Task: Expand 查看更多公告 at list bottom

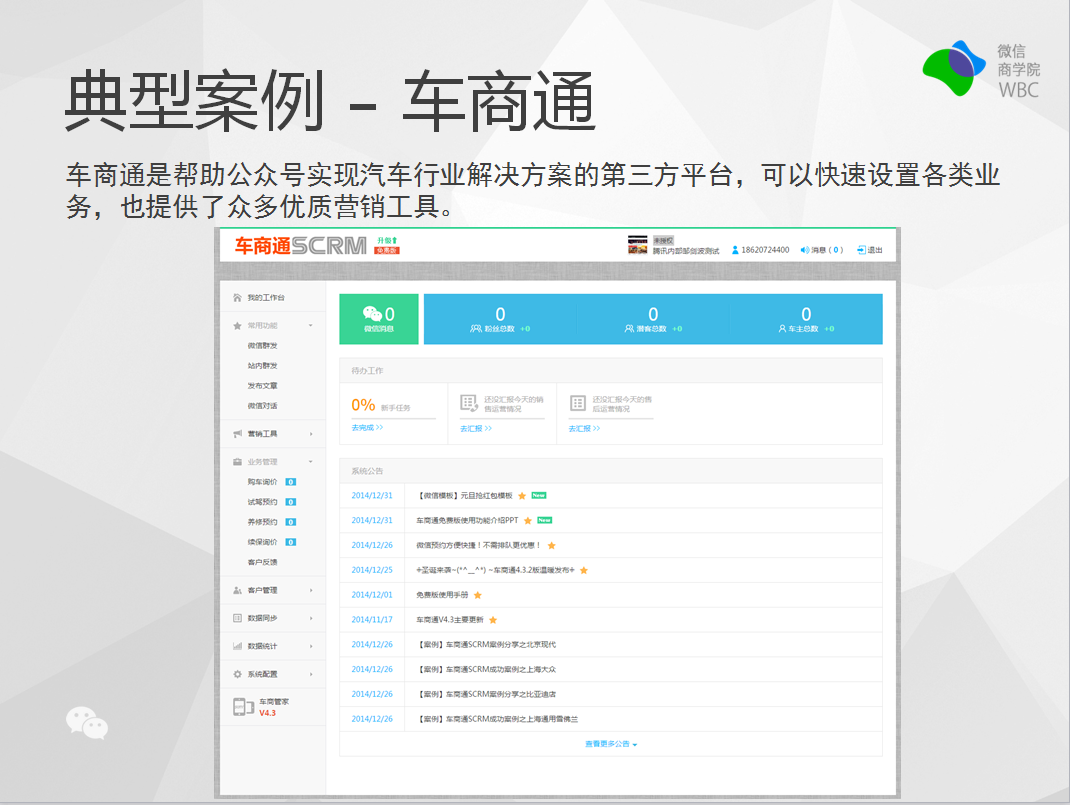Action: coord(611,744)
